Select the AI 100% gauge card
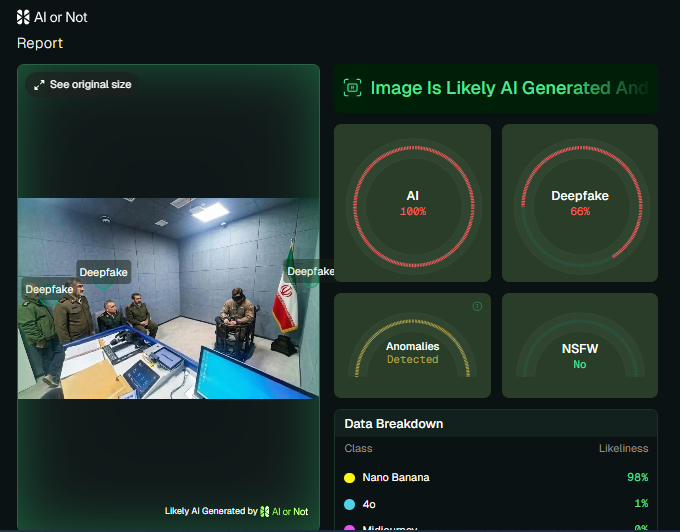 [x=412, y=203]
